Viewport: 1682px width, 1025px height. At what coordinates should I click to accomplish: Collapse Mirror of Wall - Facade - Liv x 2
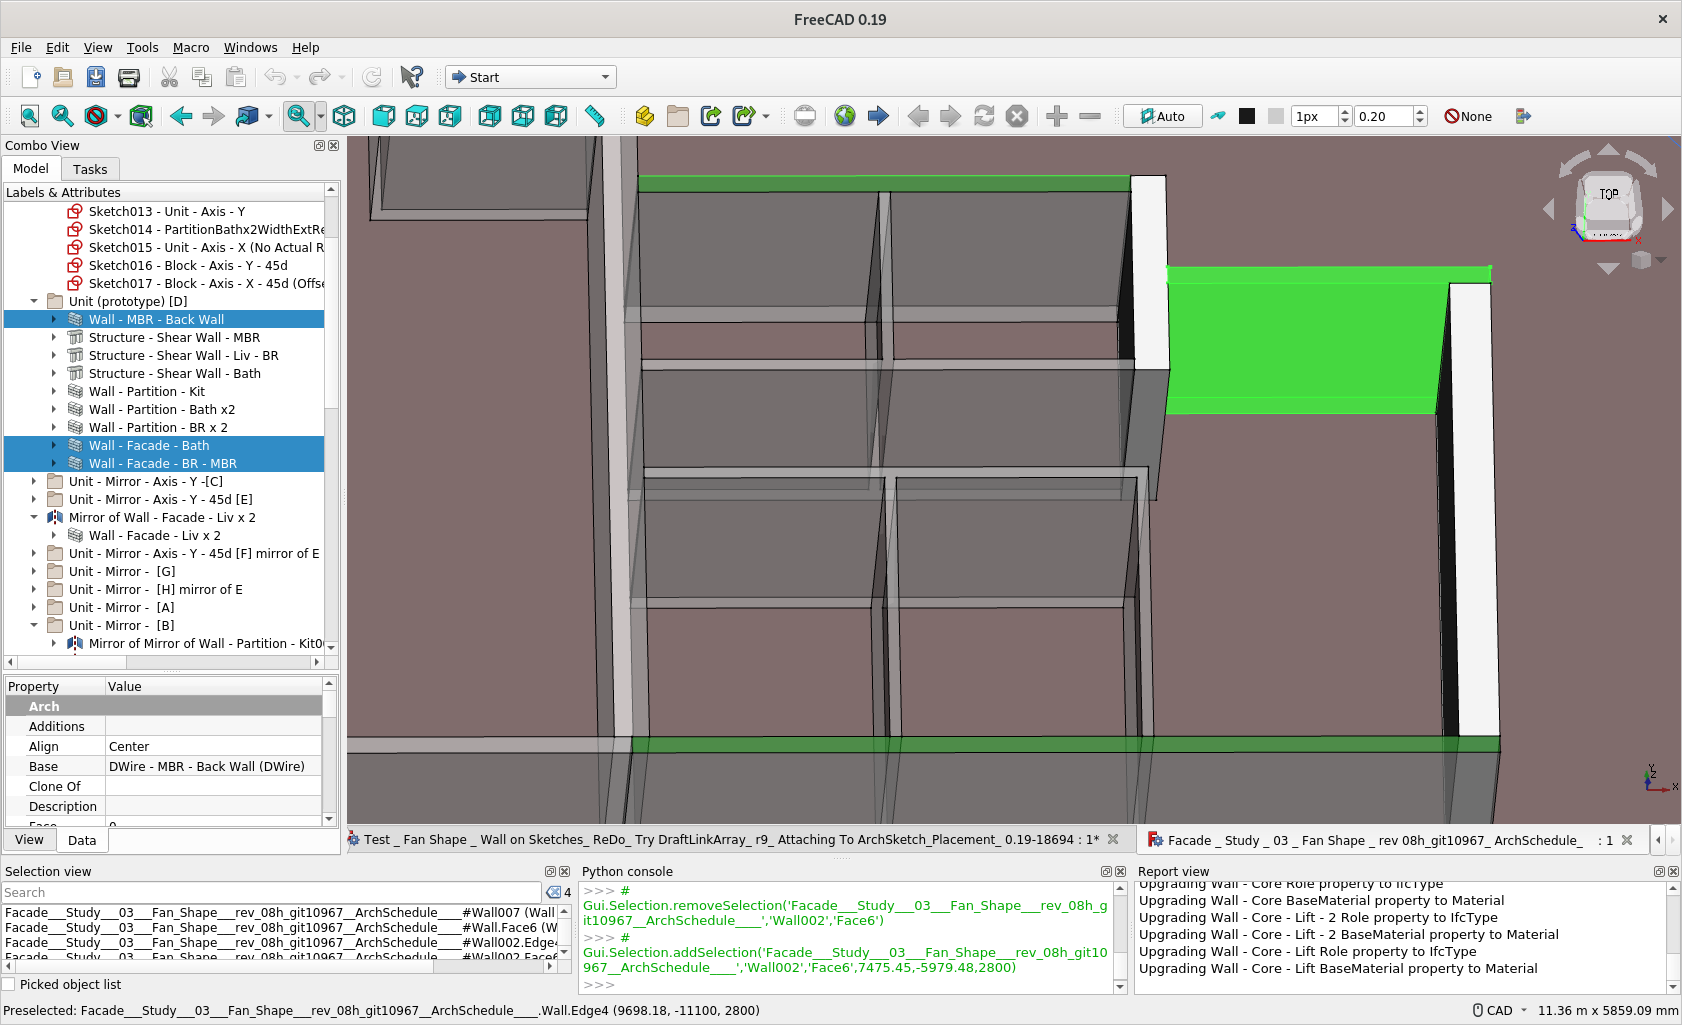coord(34,517)
